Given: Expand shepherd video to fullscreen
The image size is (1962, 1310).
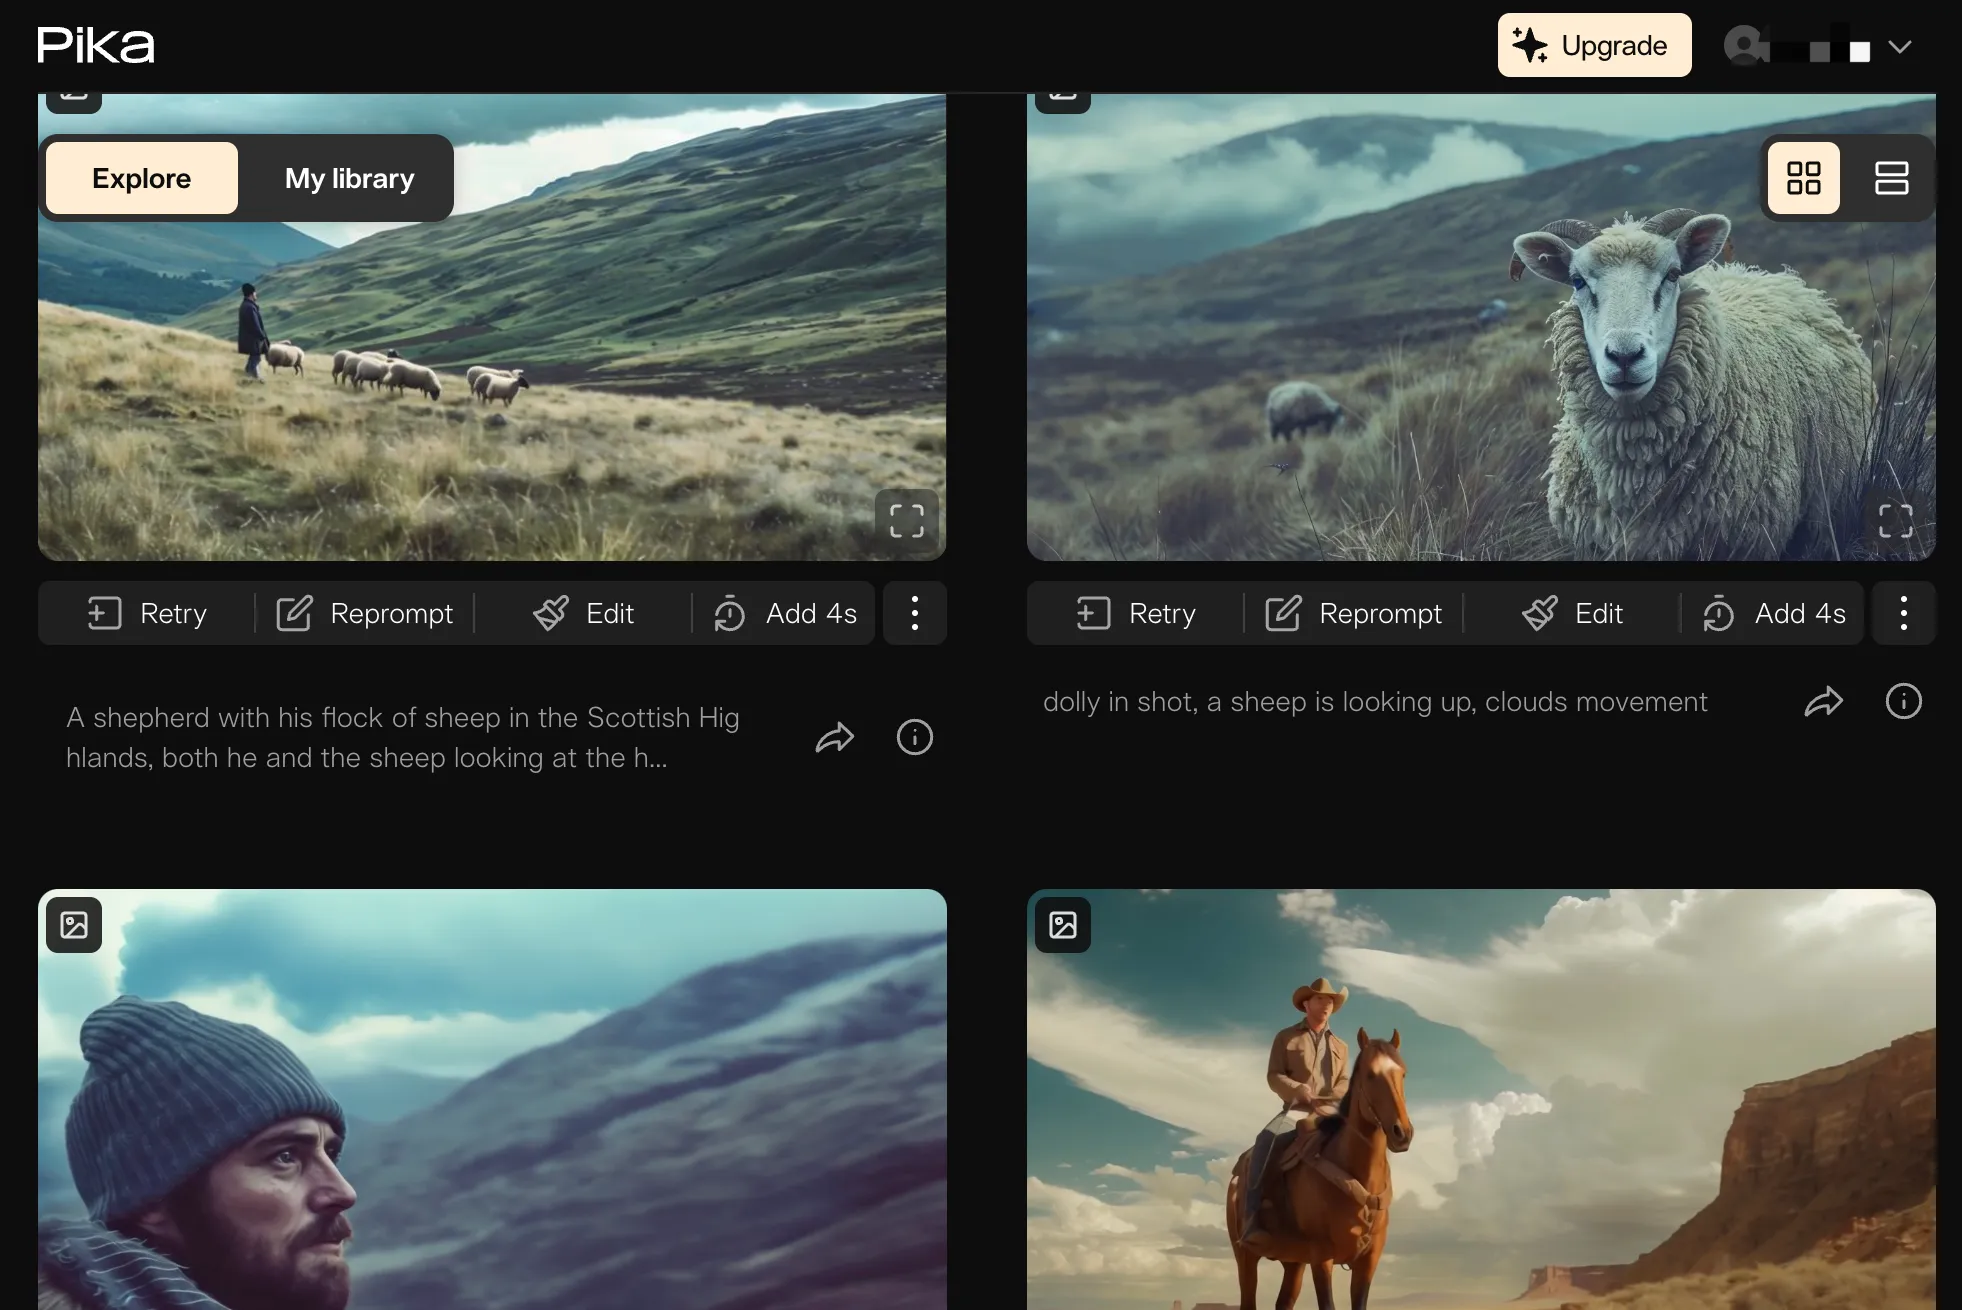Looking at the screenshot, I should (x=906, y=520).
